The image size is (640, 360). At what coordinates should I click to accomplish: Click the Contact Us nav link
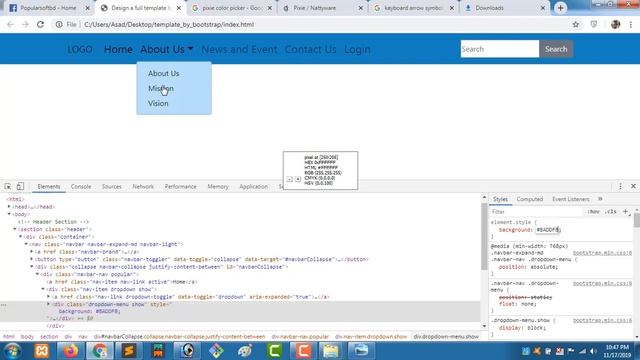[x=311, y=49]
